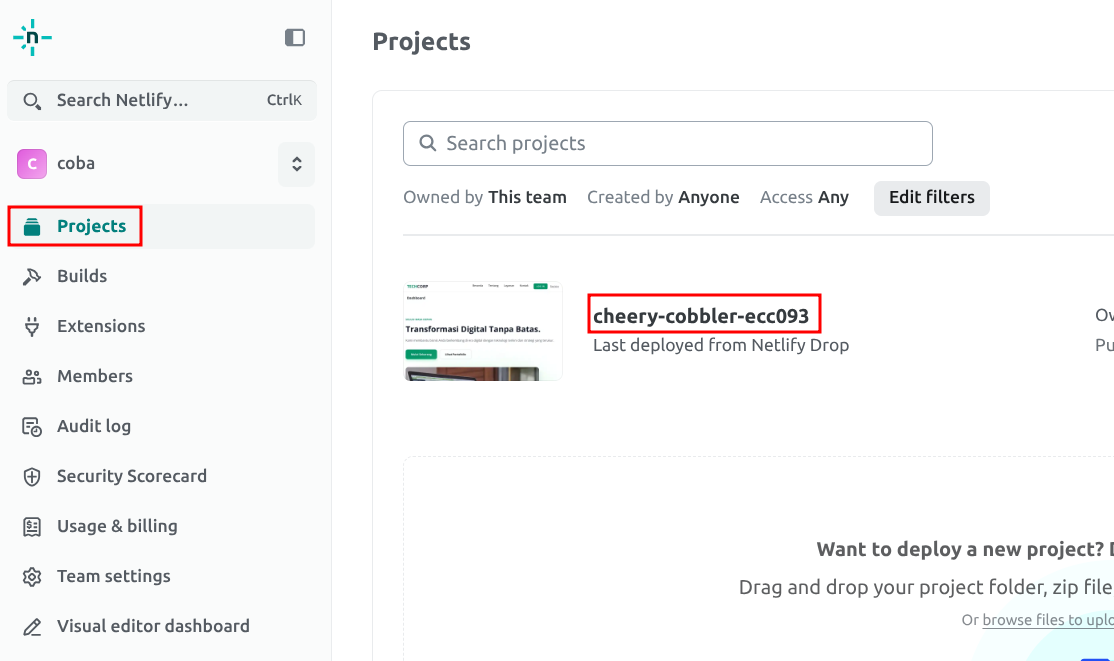Open Members in the sidebar

162,377
